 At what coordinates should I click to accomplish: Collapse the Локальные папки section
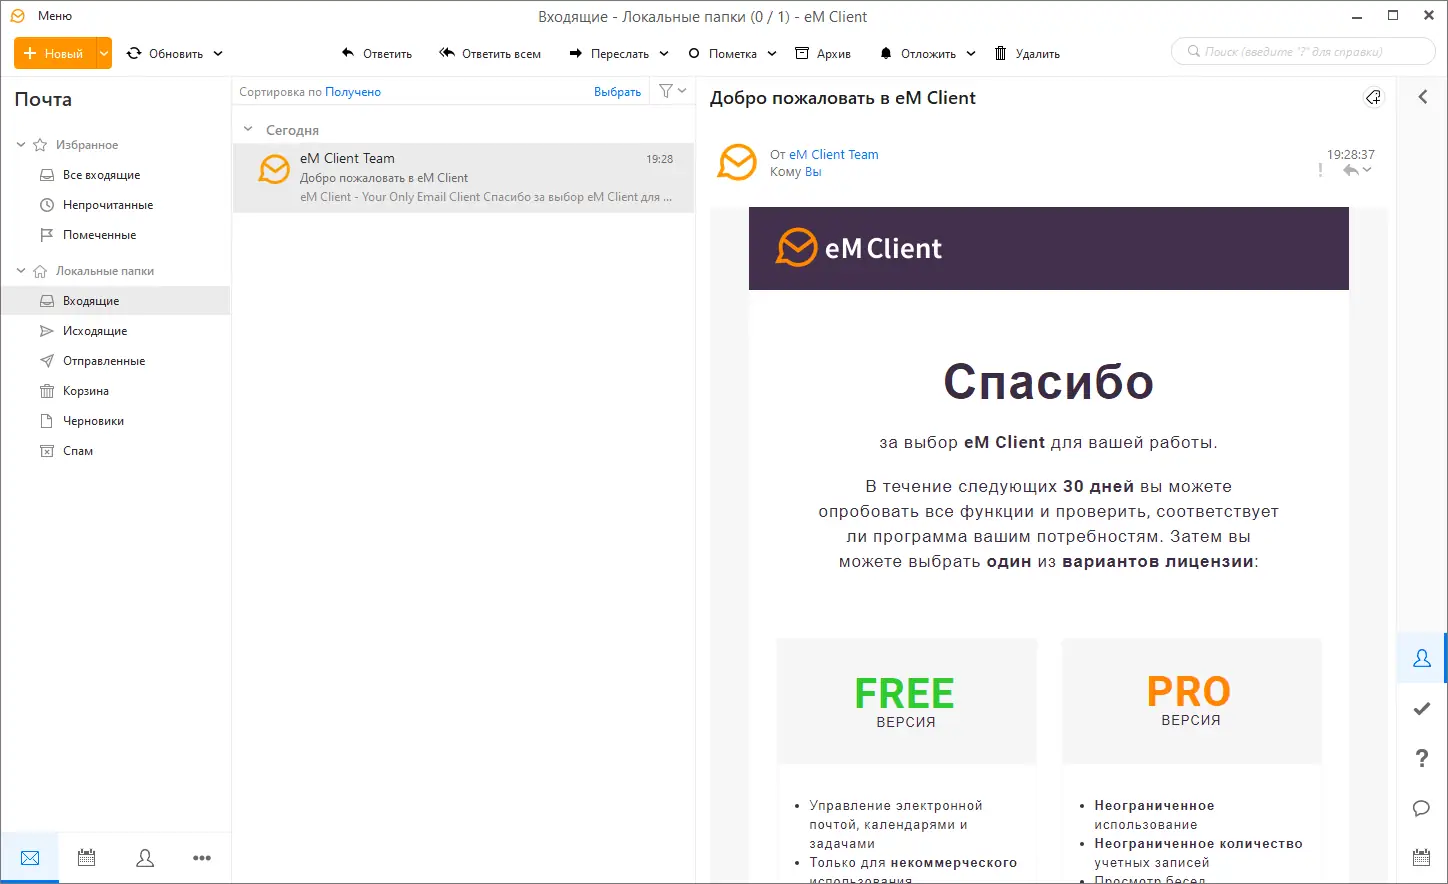coord(21,271)
